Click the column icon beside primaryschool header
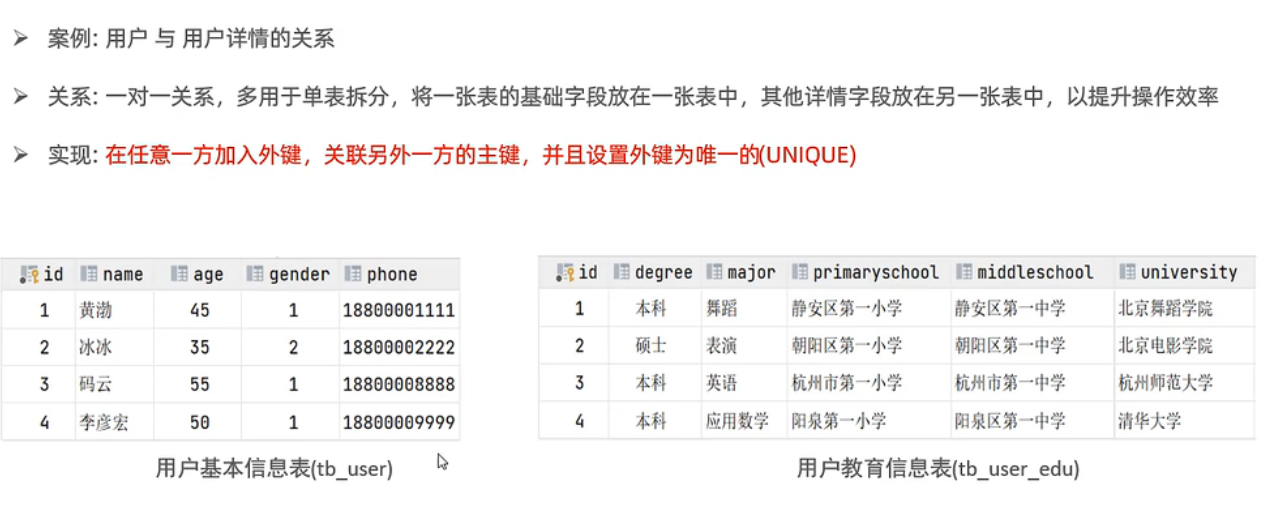 coord(799,272)
